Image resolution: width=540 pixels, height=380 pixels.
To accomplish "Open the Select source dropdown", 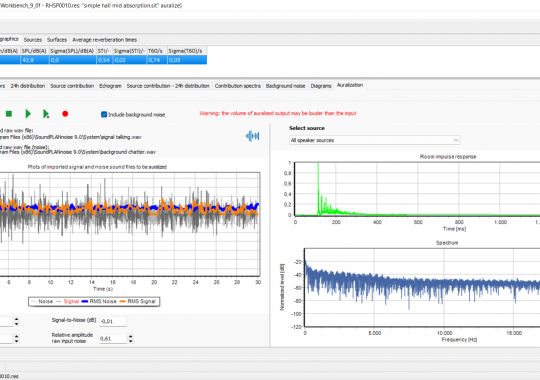I will point(374,140).
